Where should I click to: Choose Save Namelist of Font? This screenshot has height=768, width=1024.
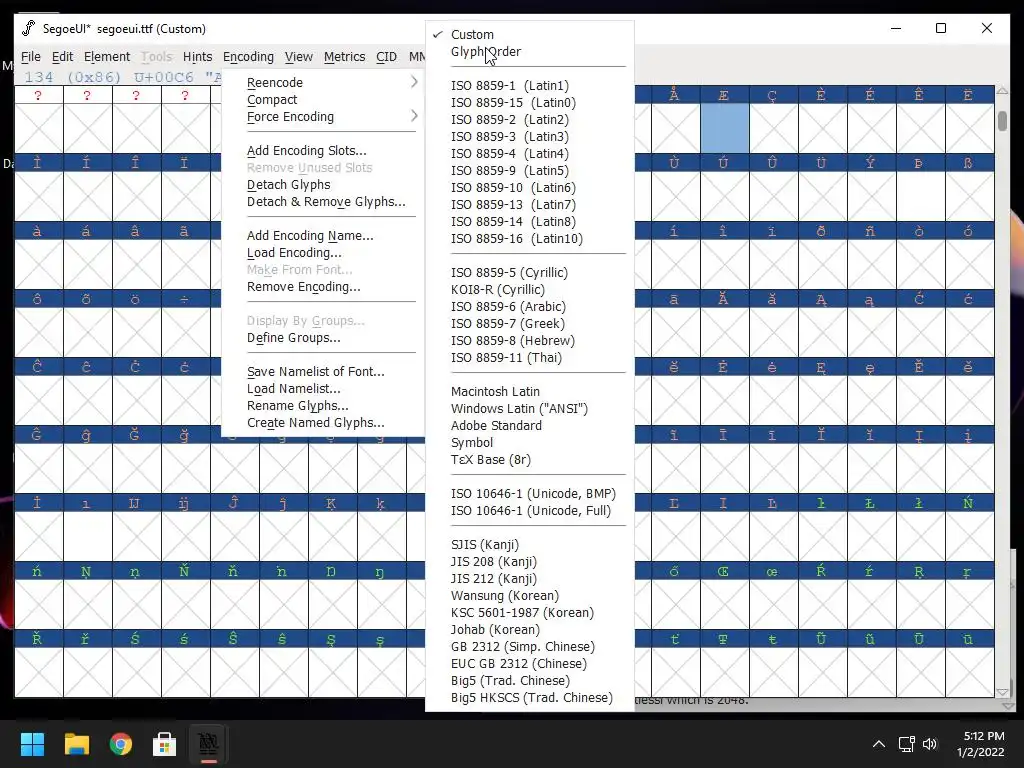(315, 372)
